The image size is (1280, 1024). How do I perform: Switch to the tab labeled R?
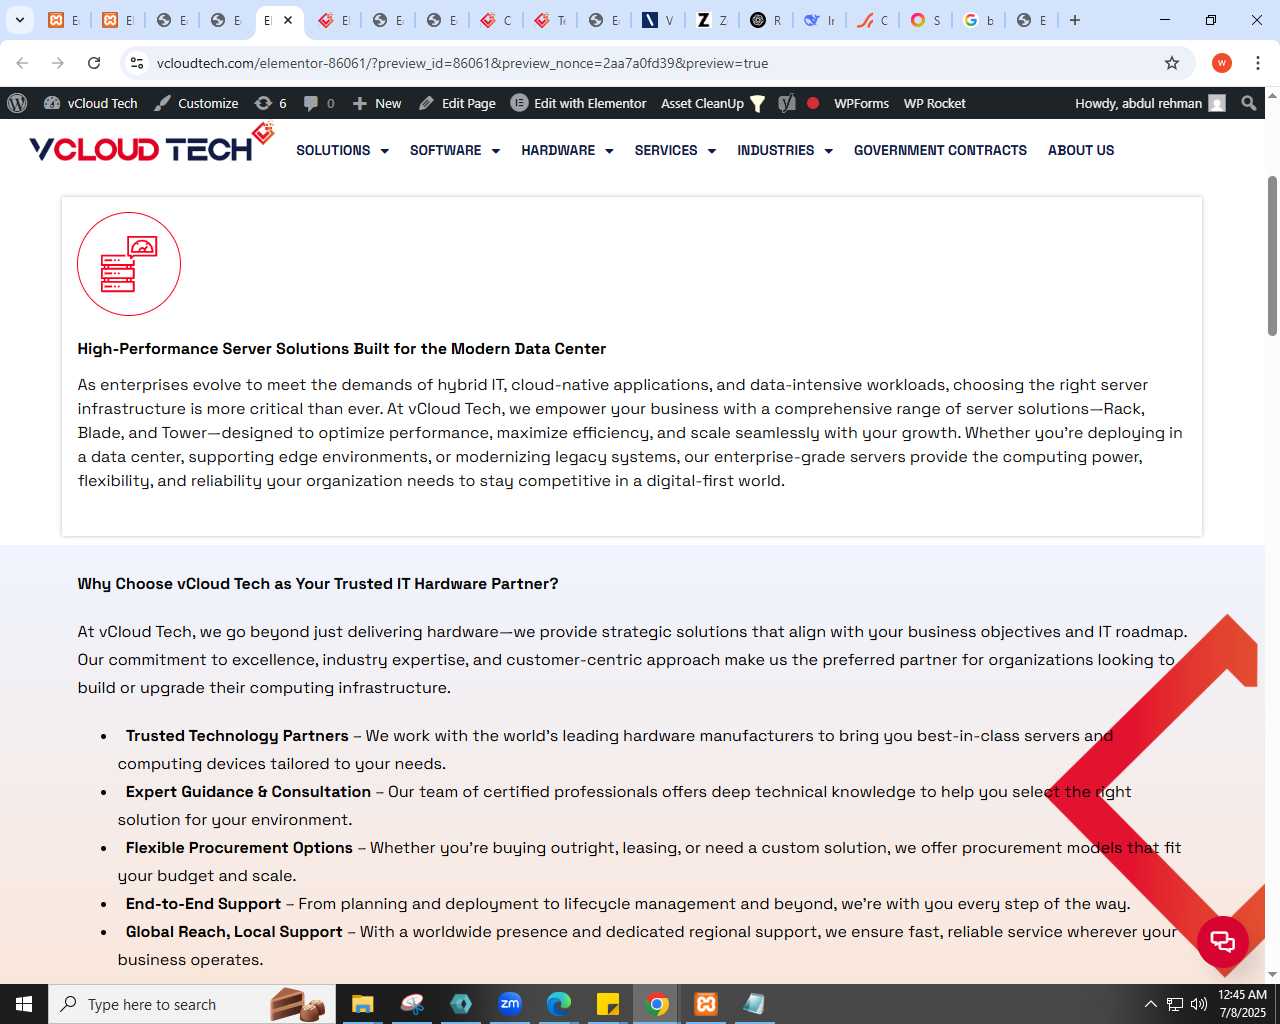(x=766, y=20)
